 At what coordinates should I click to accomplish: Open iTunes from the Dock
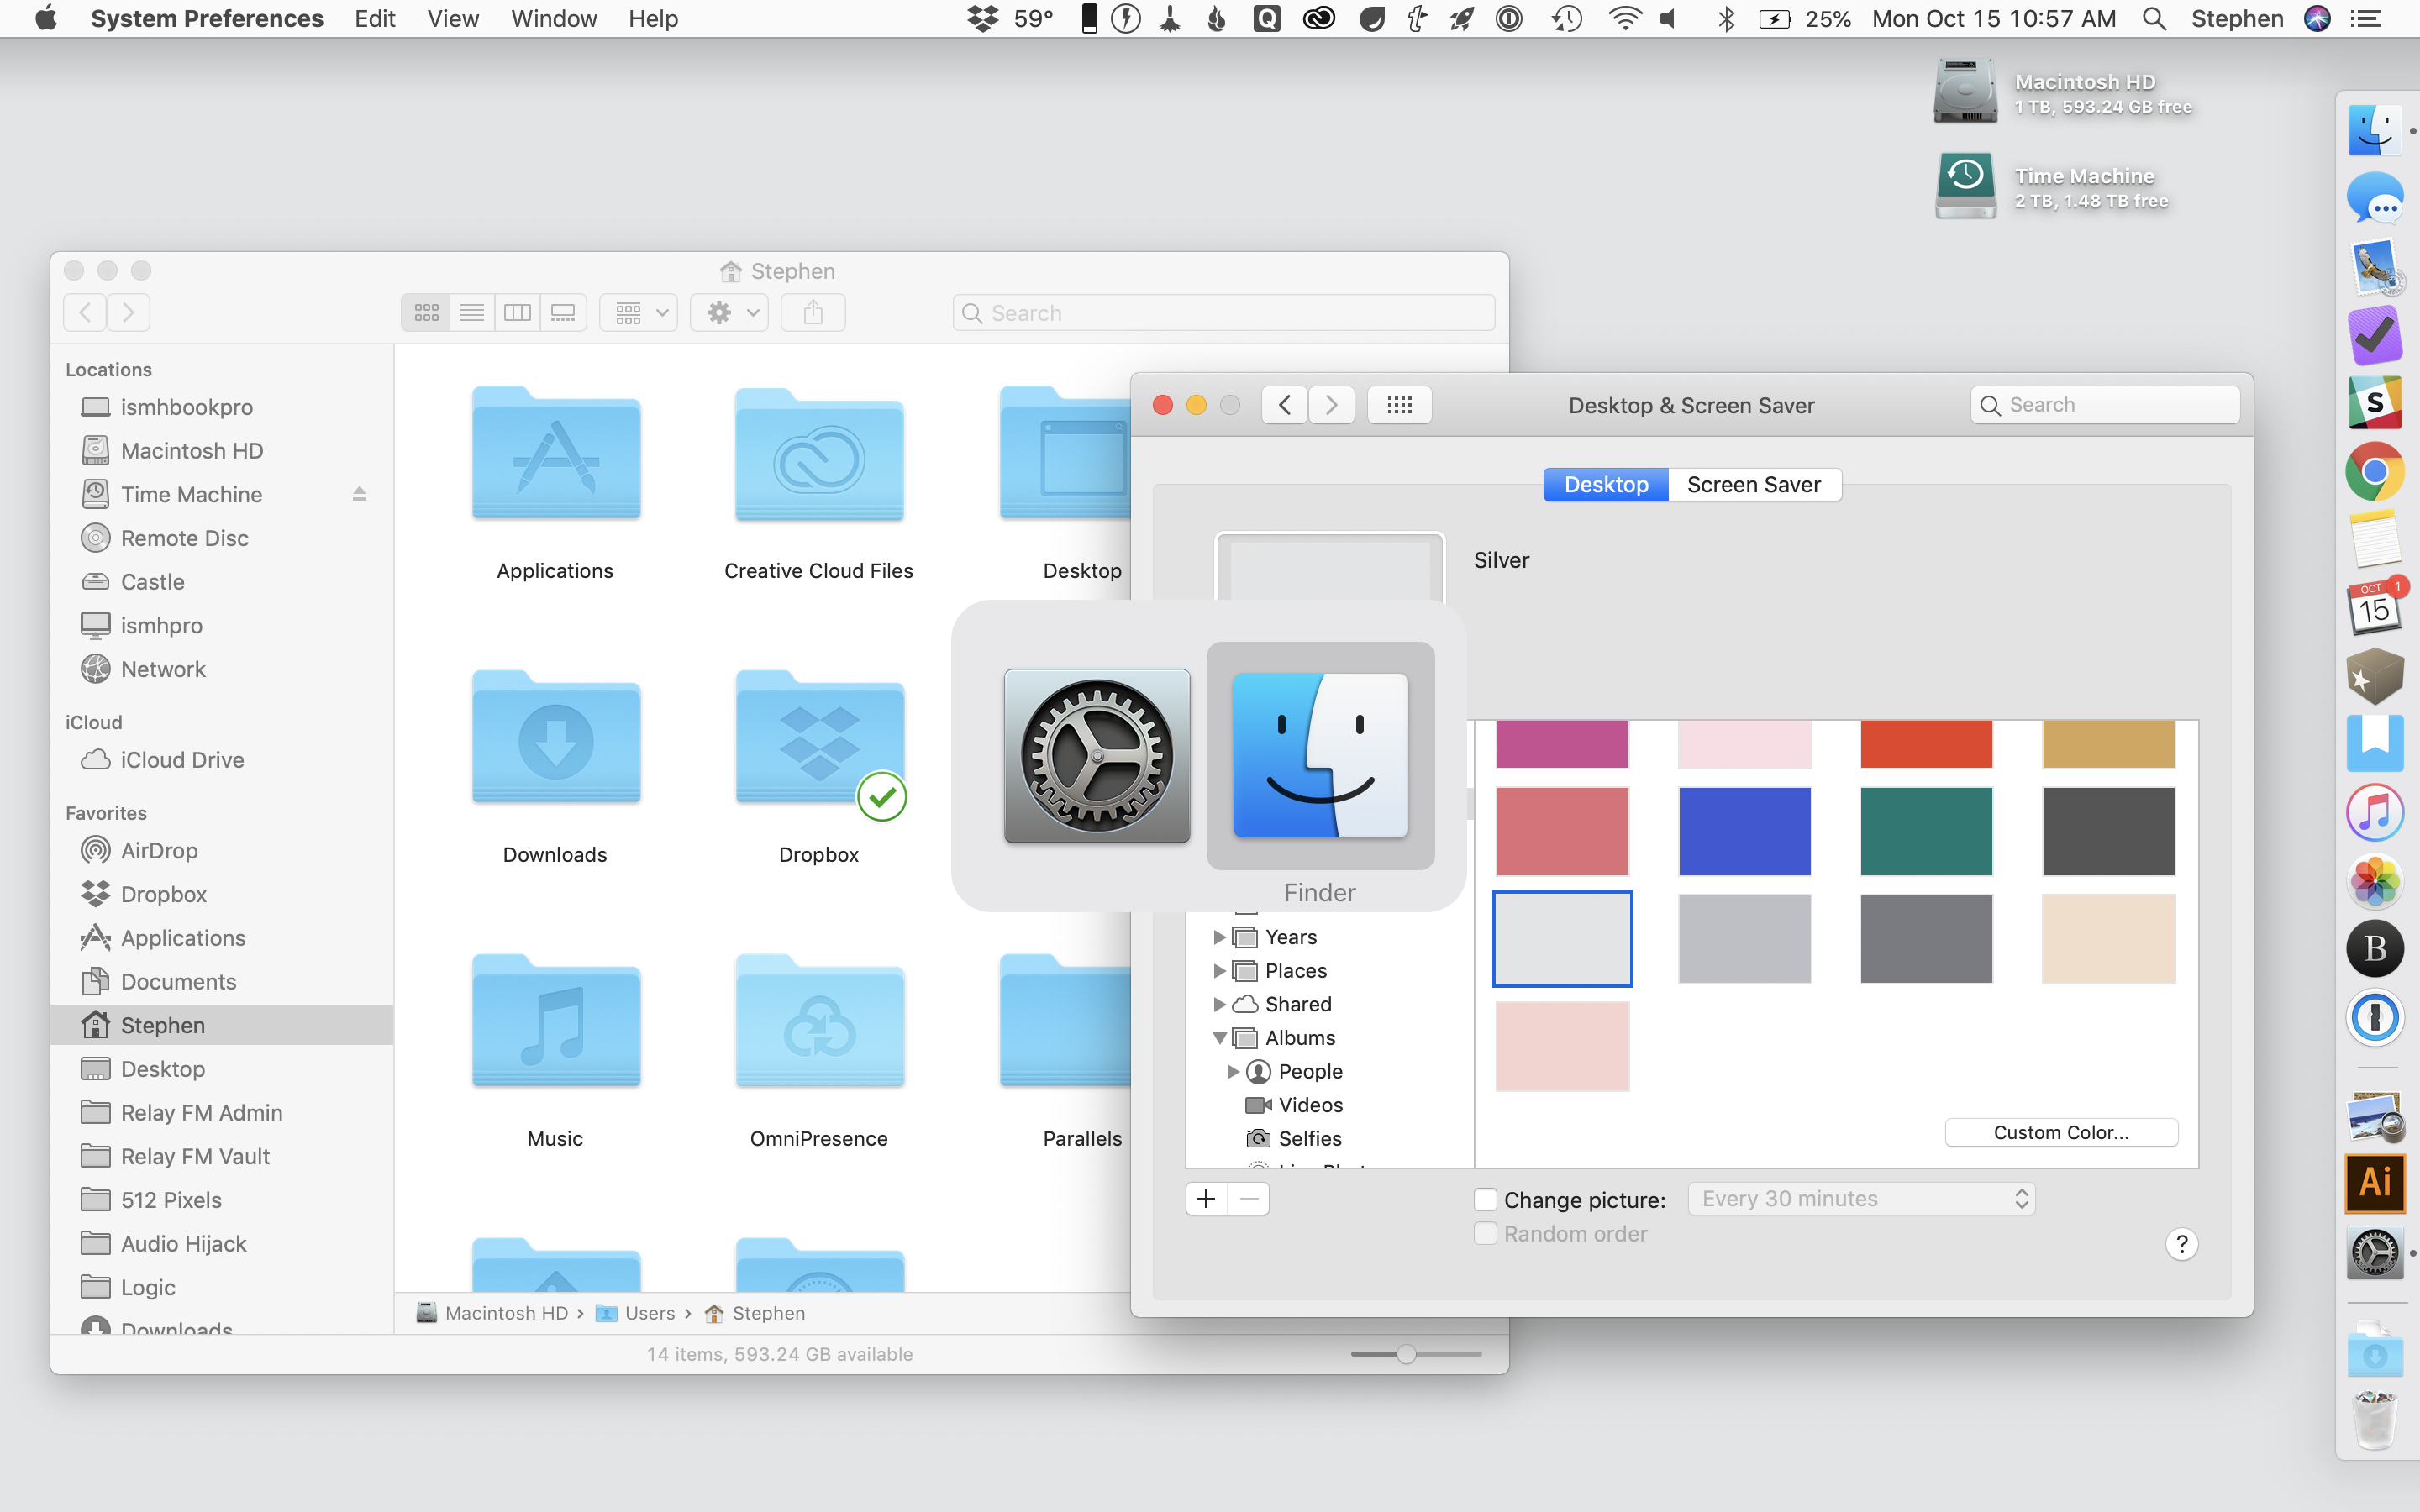[x=2375, y=813]
